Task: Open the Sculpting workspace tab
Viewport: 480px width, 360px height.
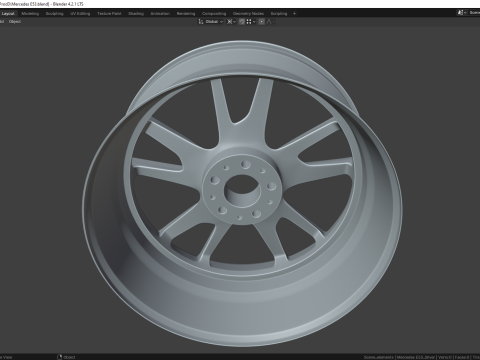Action: click(x=54, y=14)
